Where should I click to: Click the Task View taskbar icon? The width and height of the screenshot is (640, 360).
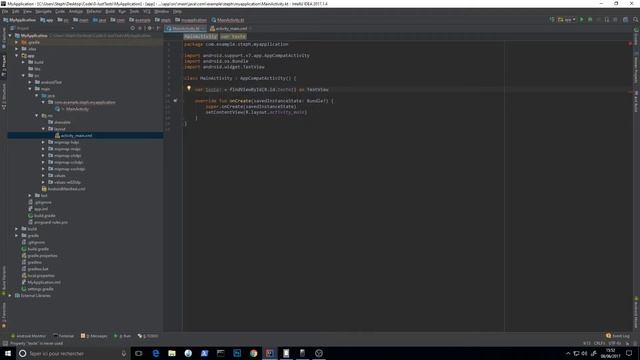[139, 353]
